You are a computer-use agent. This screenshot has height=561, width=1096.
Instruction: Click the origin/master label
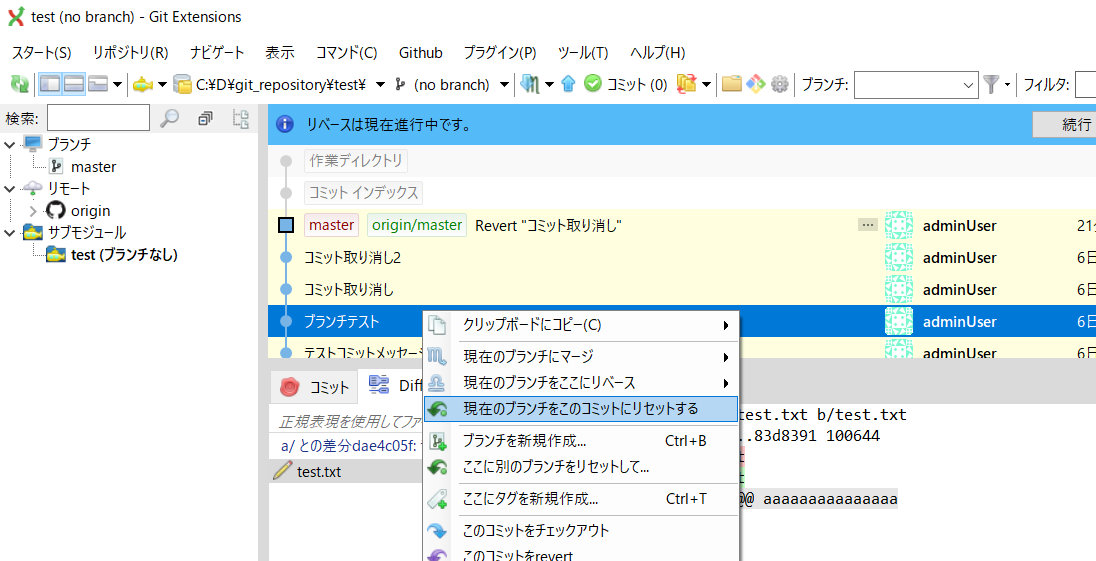(417, 225)
